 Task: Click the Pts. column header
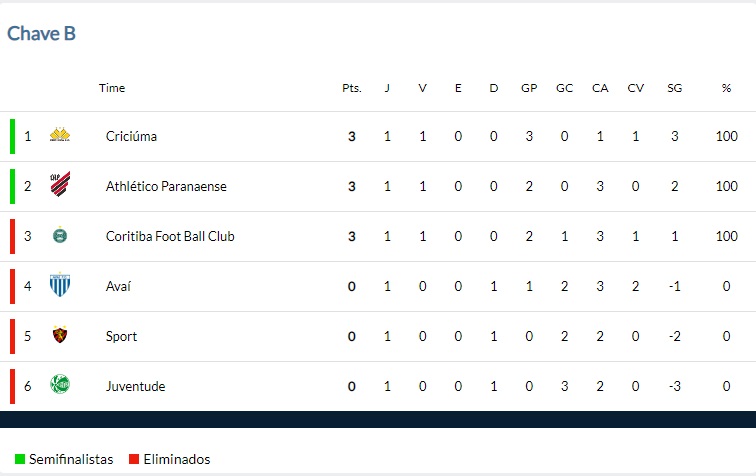[x=352, y=88]
